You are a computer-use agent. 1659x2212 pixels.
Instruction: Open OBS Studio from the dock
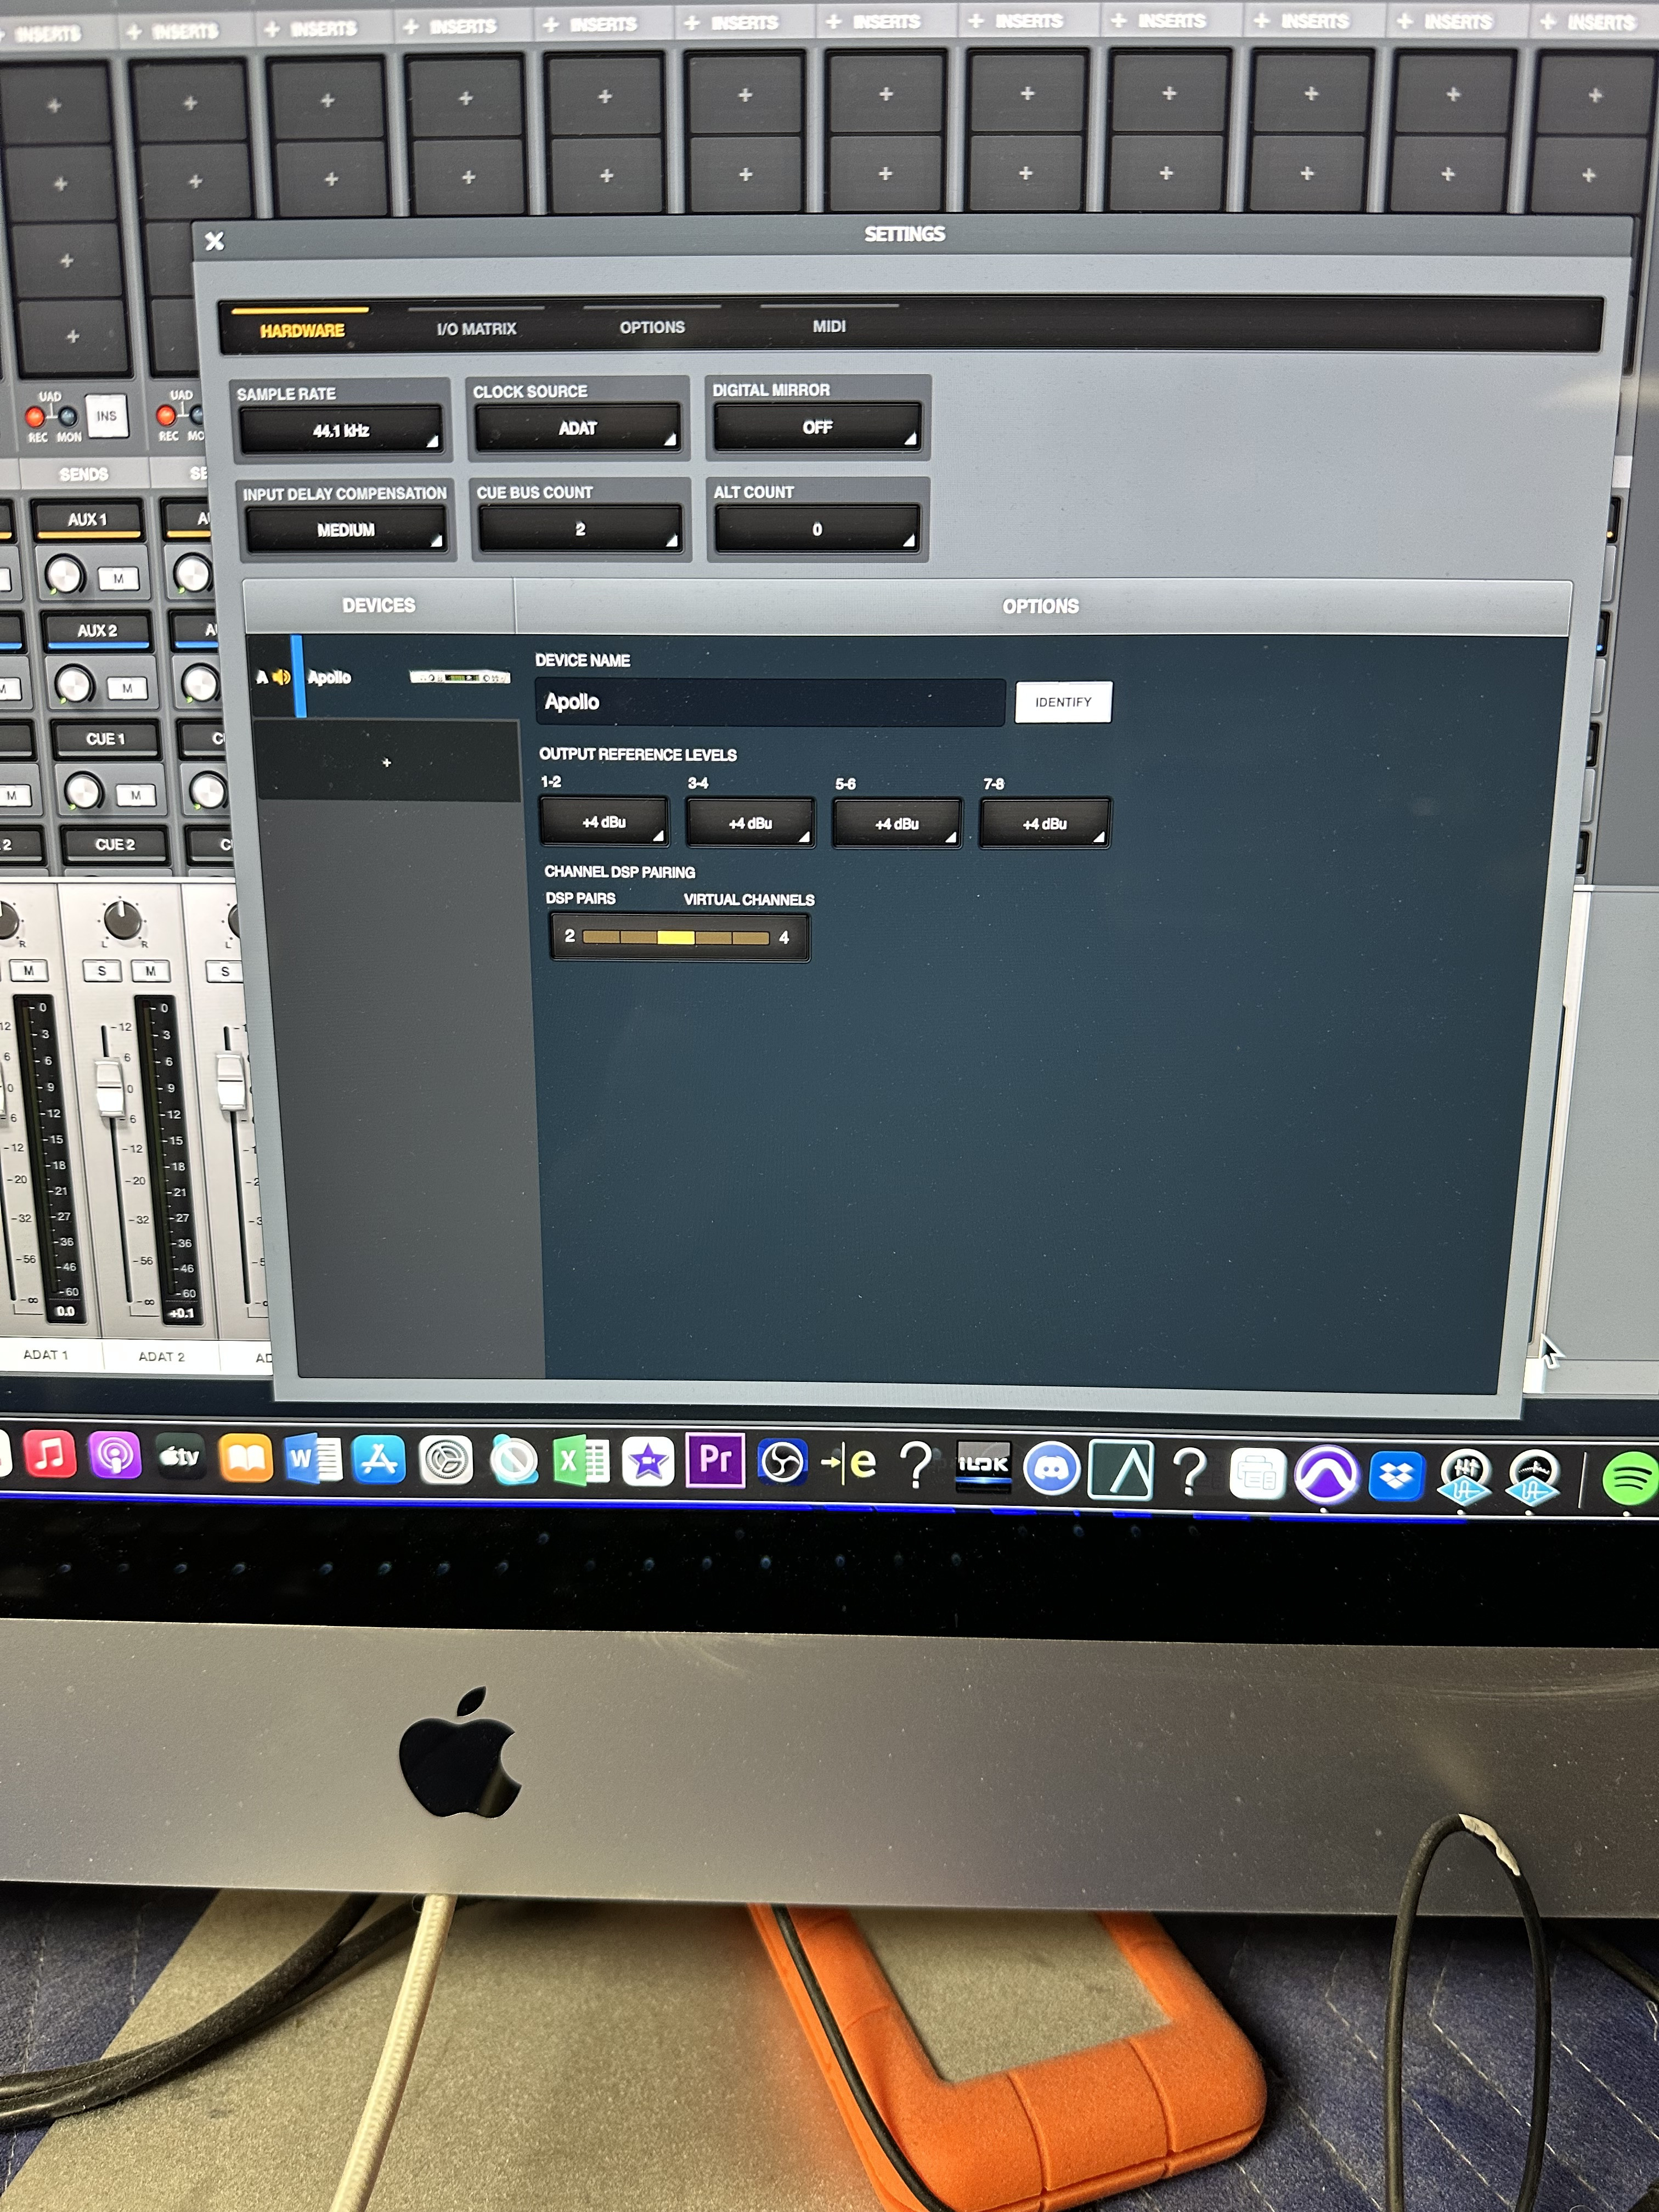(x=782, y=1463)
